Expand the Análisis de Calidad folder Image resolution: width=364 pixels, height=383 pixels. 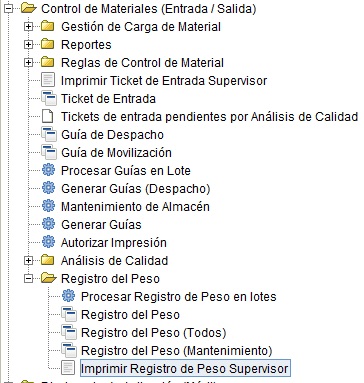pyautogui.click(x=29, y=260)
